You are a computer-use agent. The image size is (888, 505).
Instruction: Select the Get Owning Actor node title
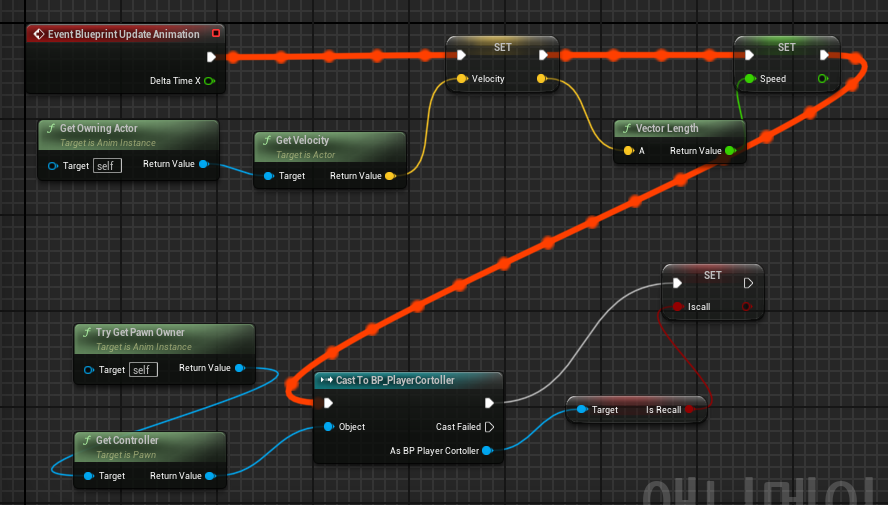coord(99,129)
